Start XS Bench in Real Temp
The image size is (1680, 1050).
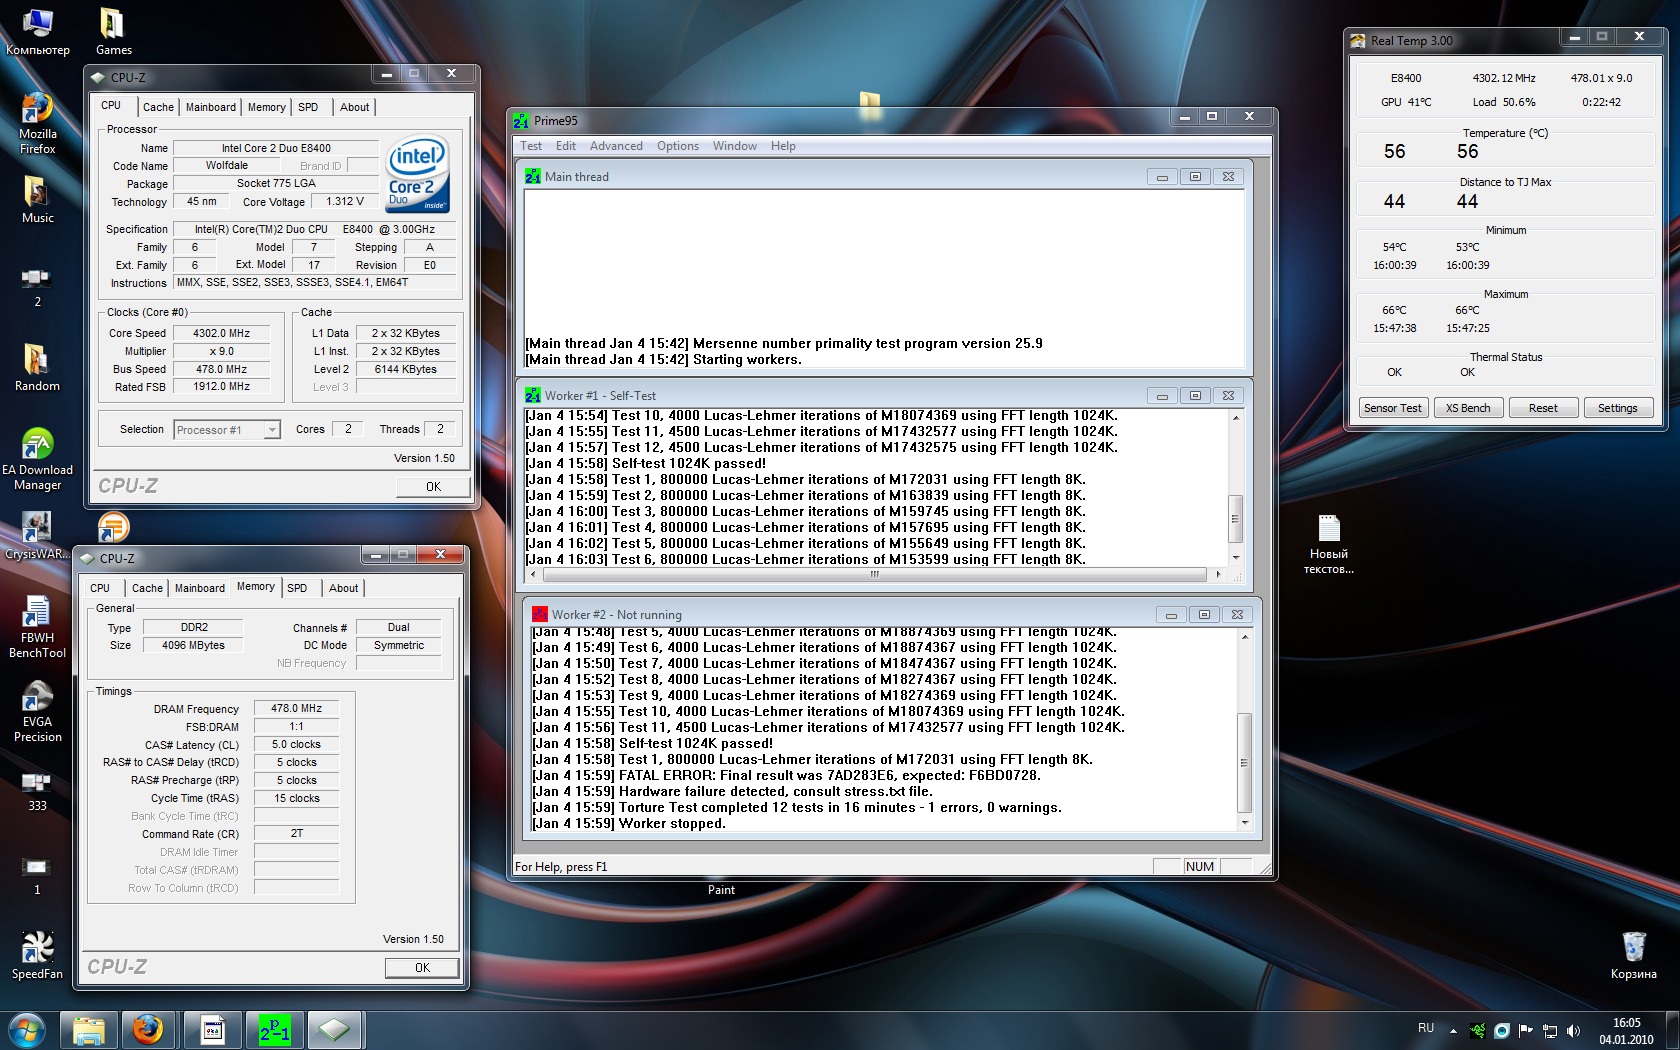point(1468,408)
